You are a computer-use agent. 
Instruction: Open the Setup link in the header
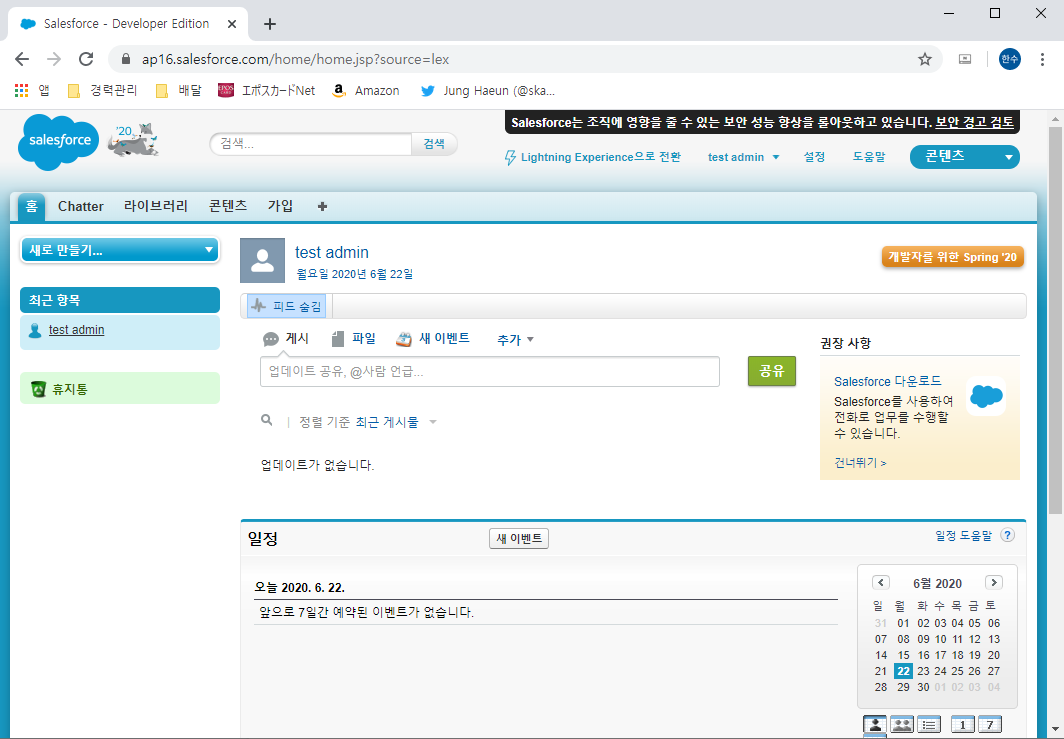pos(814,157)
